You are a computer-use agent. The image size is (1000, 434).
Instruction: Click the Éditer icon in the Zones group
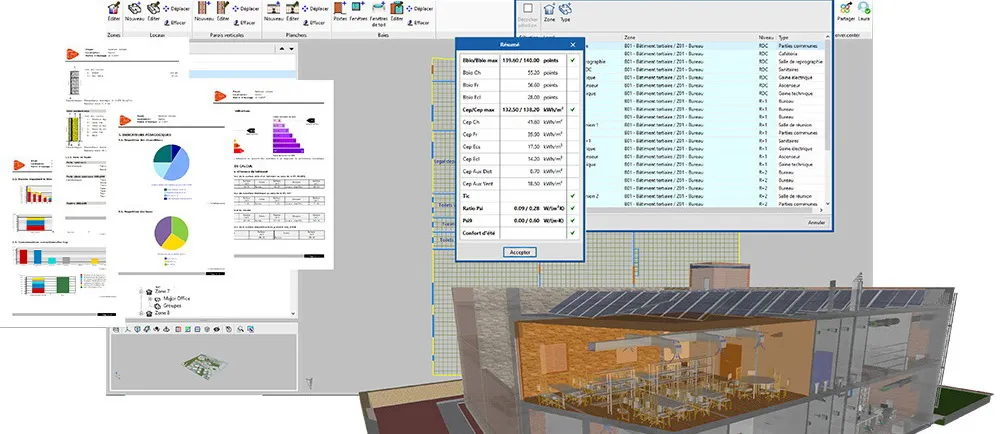click(x=114, y=12)
